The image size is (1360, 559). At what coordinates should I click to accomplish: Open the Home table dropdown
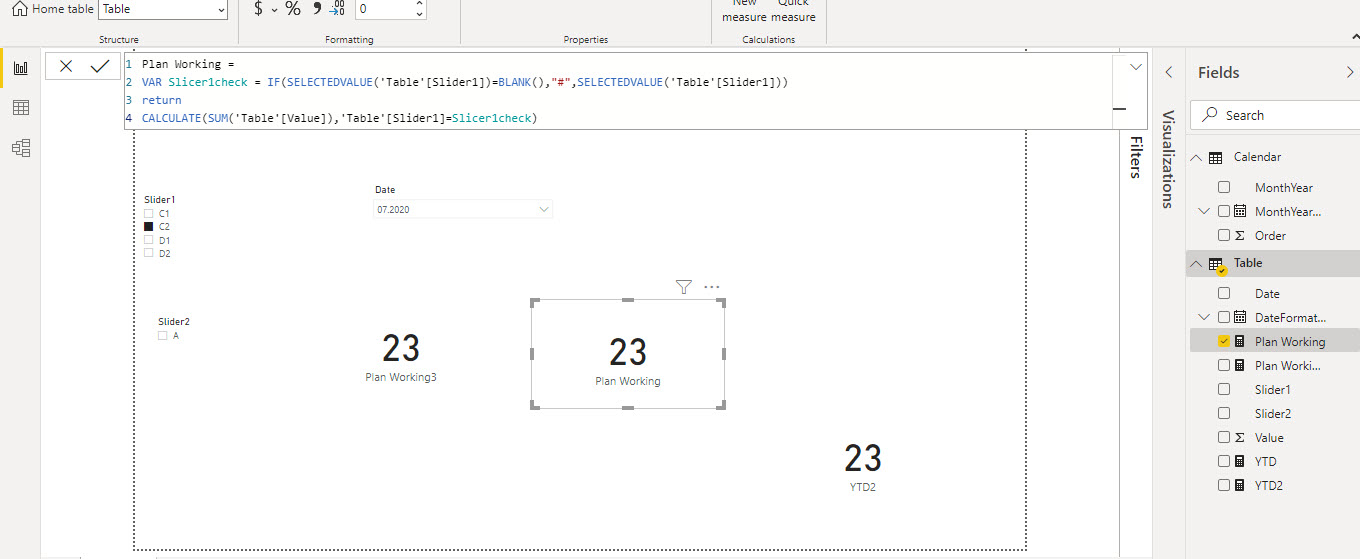tap(163, 9)
